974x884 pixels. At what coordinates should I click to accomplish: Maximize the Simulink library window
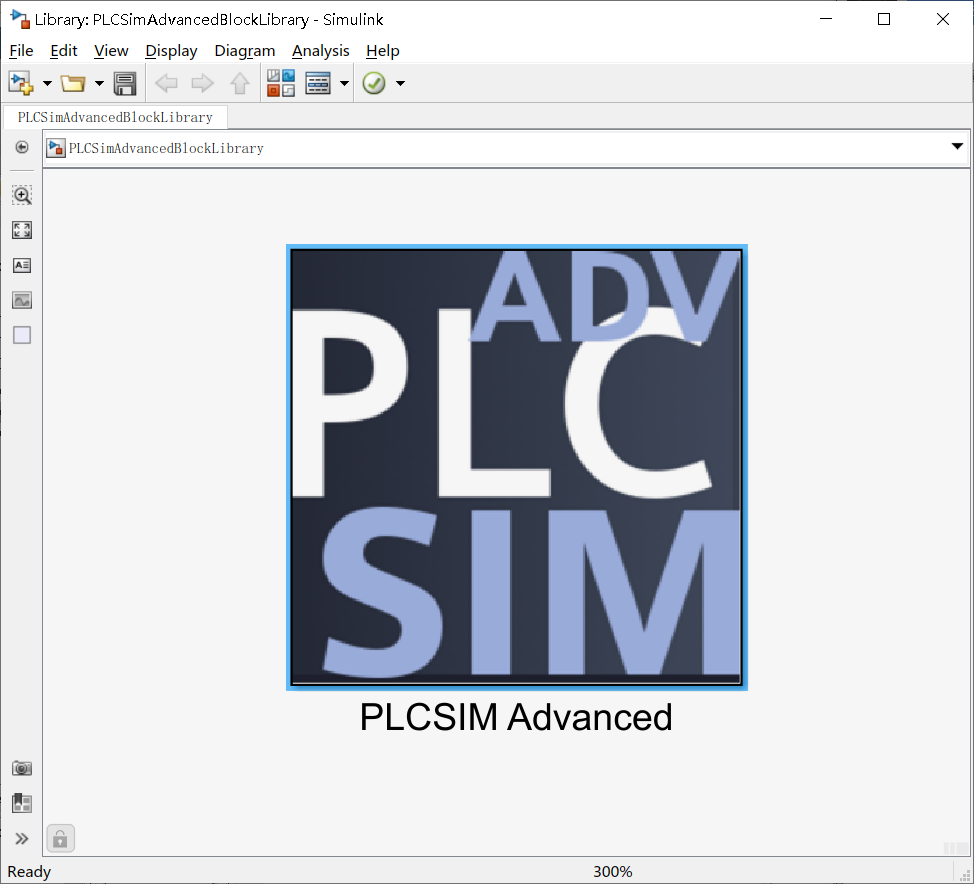coord(884,19)
